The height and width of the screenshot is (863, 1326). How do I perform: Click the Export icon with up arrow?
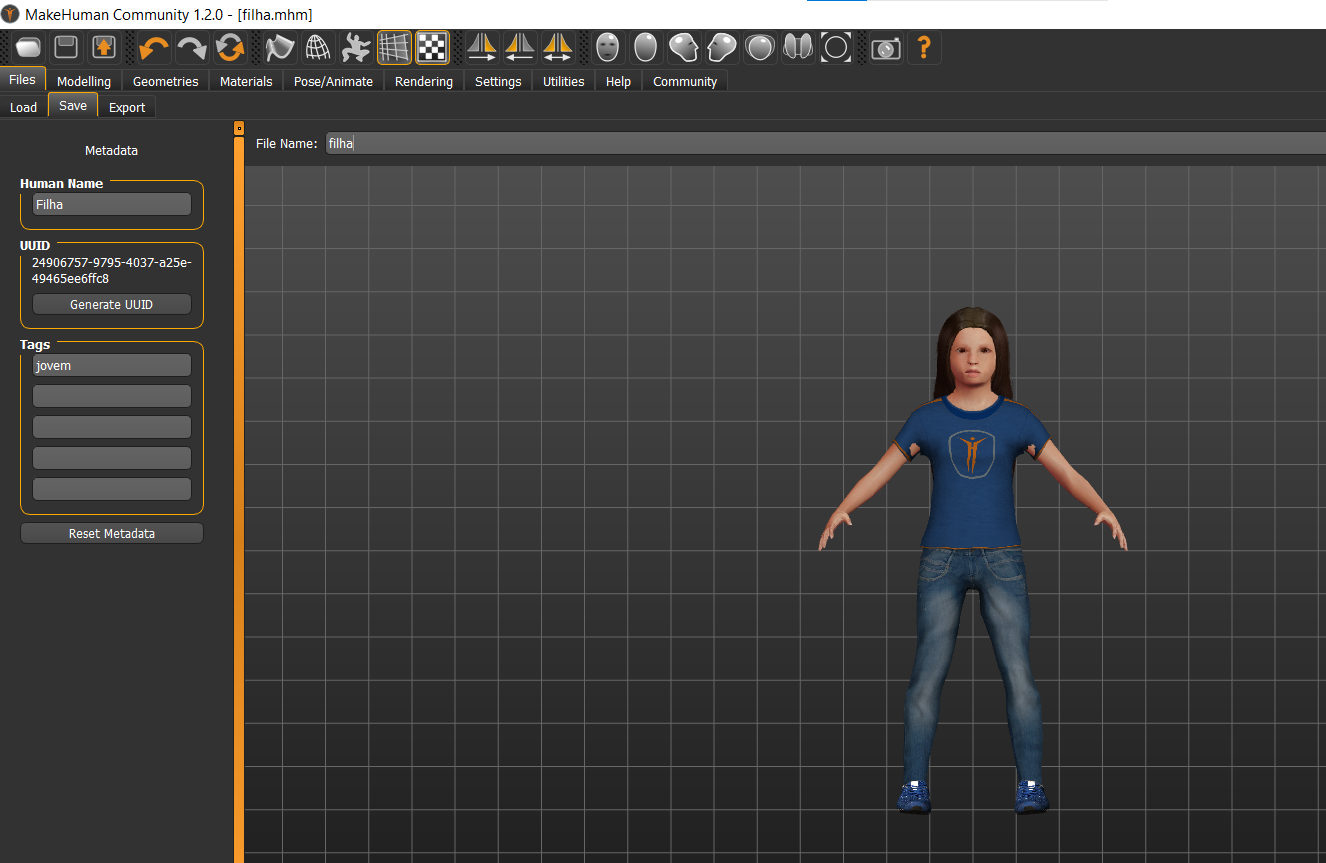[104, 47]
